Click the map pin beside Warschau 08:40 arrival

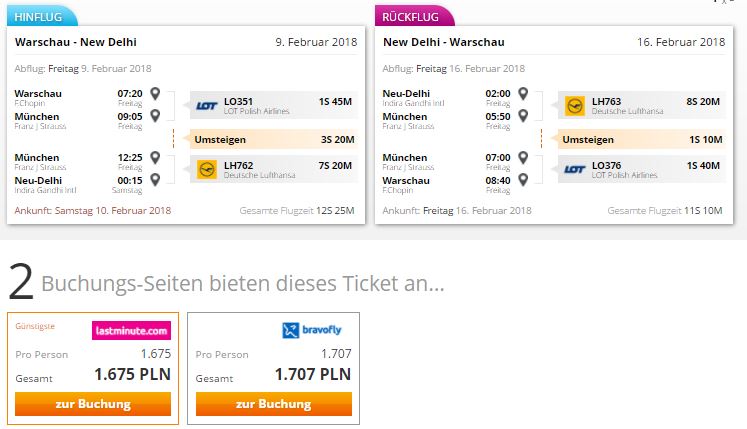point(523,180)
